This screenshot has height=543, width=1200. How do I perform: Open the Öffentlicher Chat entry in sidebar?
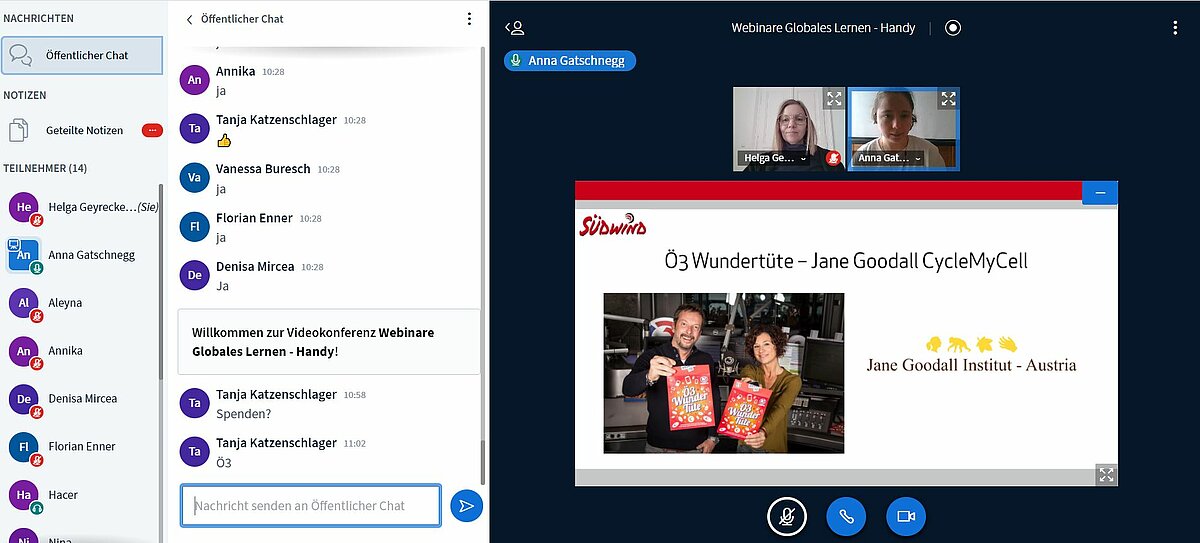pos(82,55)
